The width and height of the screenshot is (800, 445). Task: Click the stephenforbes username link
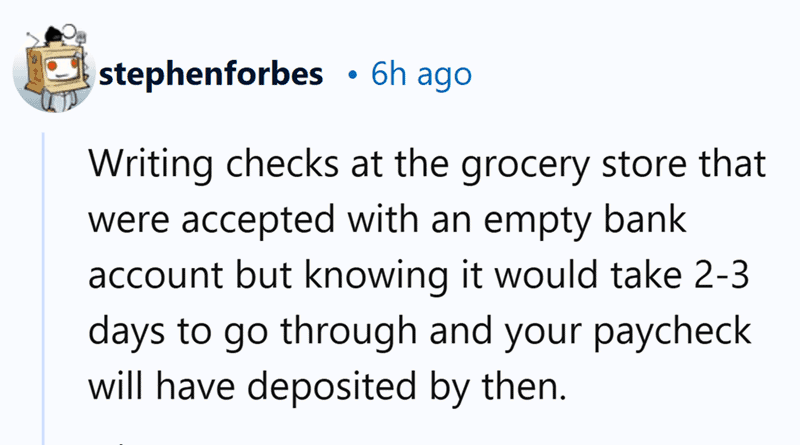point(211,74)
